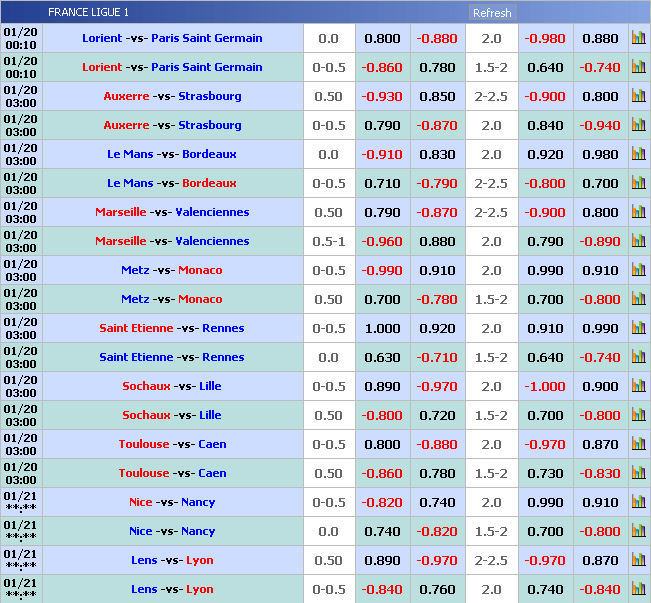The image size is (651, 603).
Task: Click the Refresh button in the header
Action: 491,13
